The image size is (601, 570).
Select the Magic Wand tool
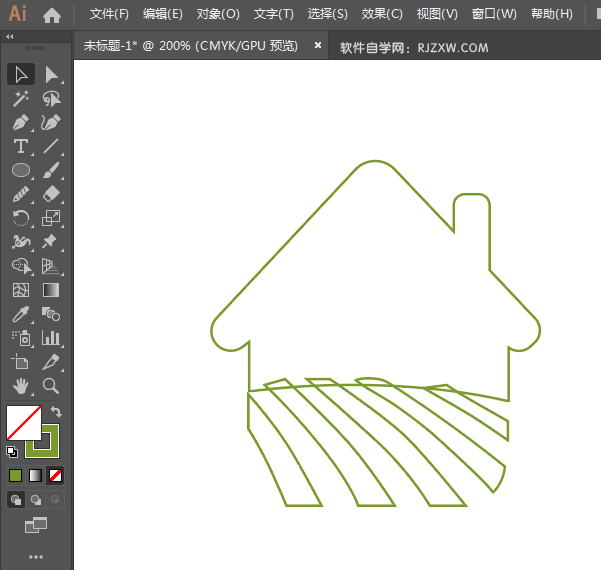click(21, 99)
